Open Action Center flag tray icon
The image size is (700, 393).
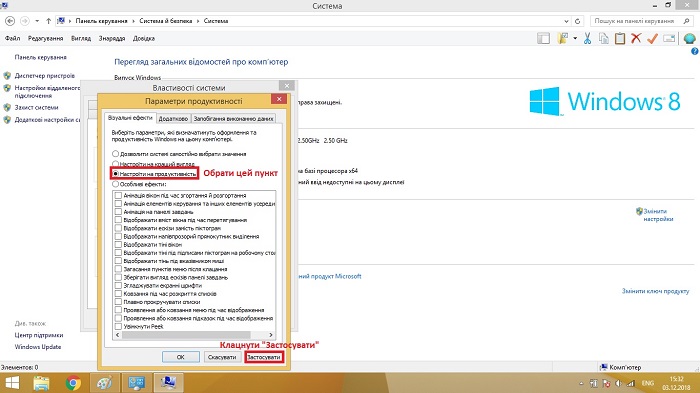tap(606, 383)
